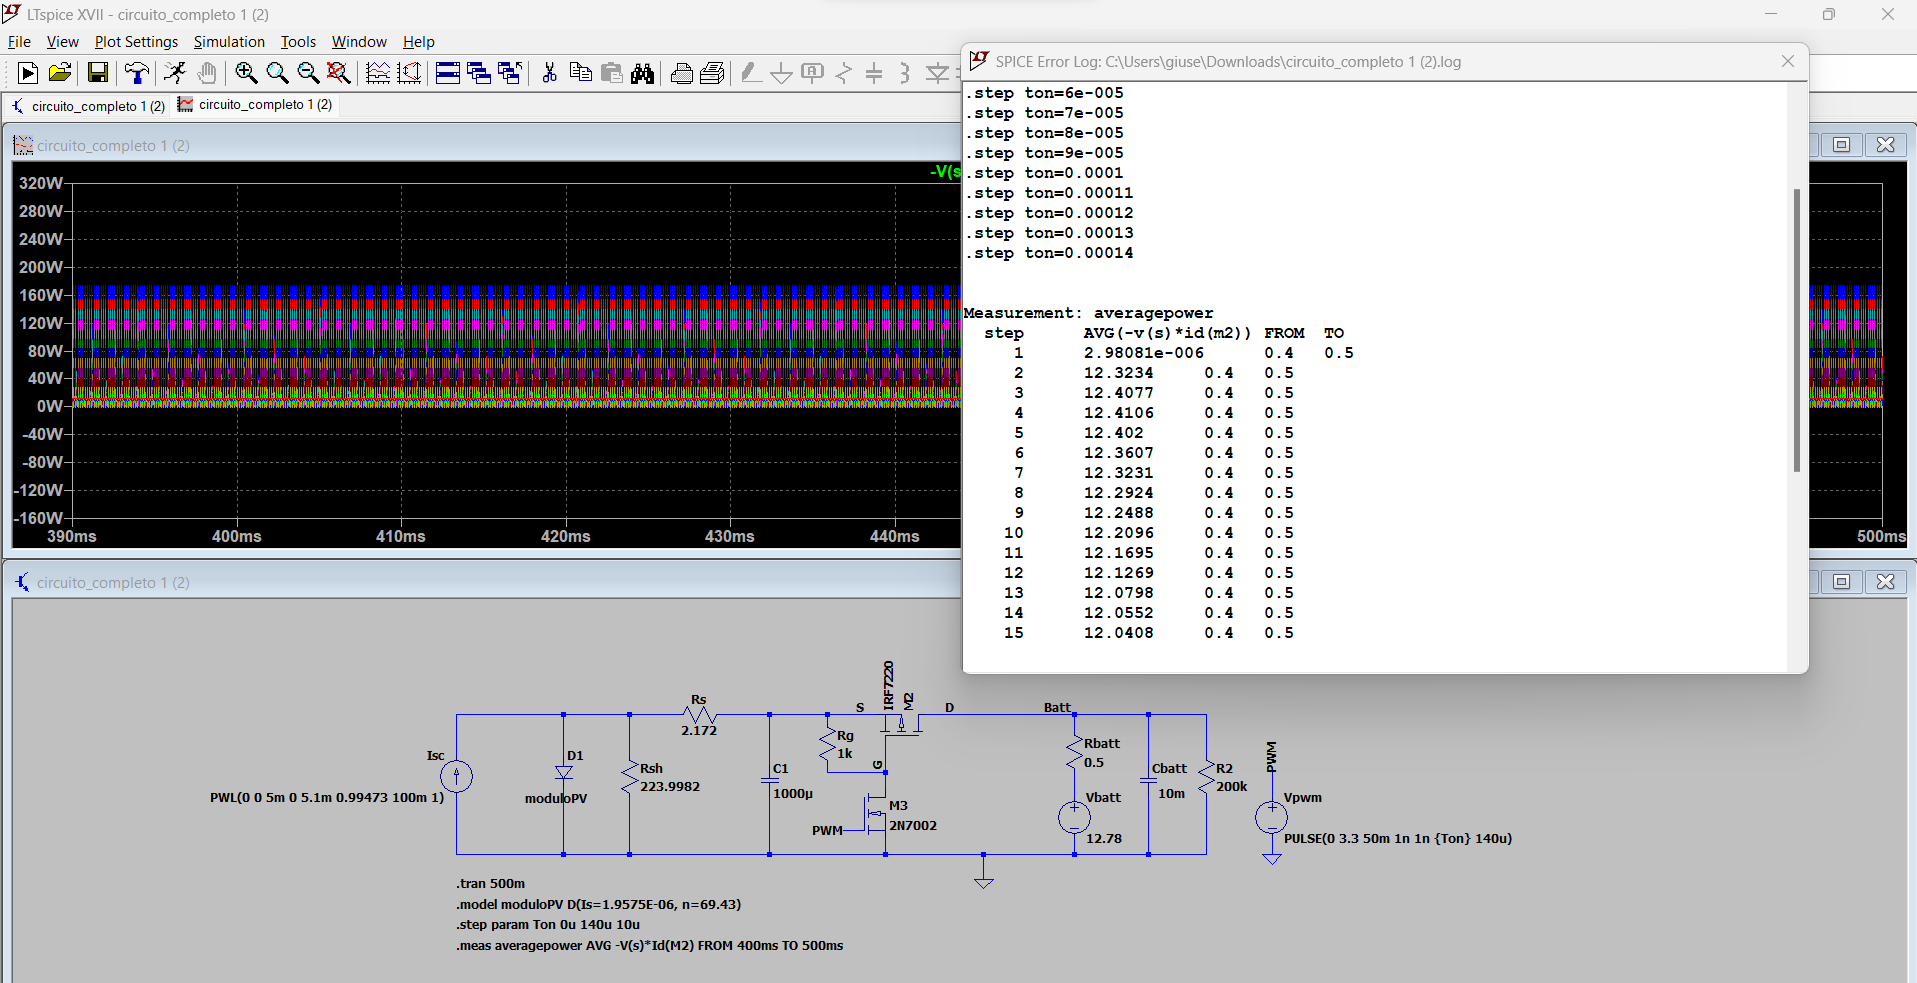
Task: Open the Simulation menu
Action: click(229, 42)
